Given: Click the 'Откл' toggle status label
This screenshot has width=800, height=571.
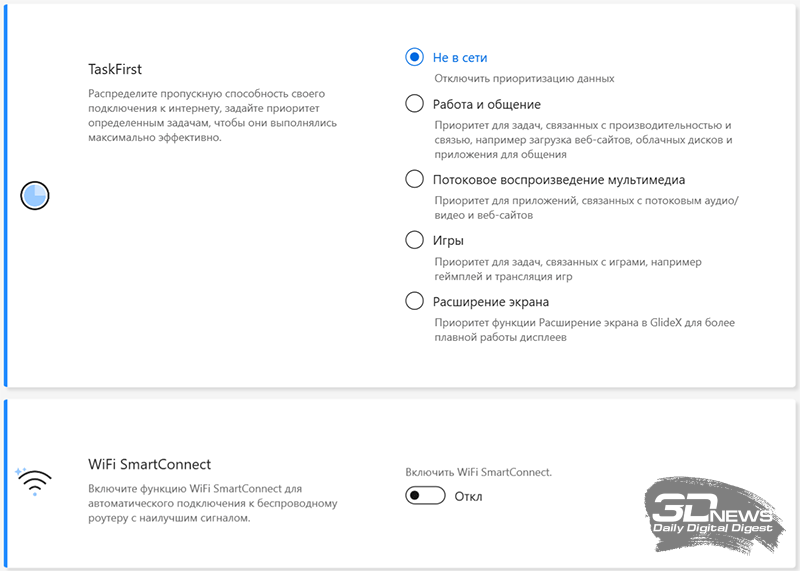Looking at the screenshot, I should click(x=468, y=496).
